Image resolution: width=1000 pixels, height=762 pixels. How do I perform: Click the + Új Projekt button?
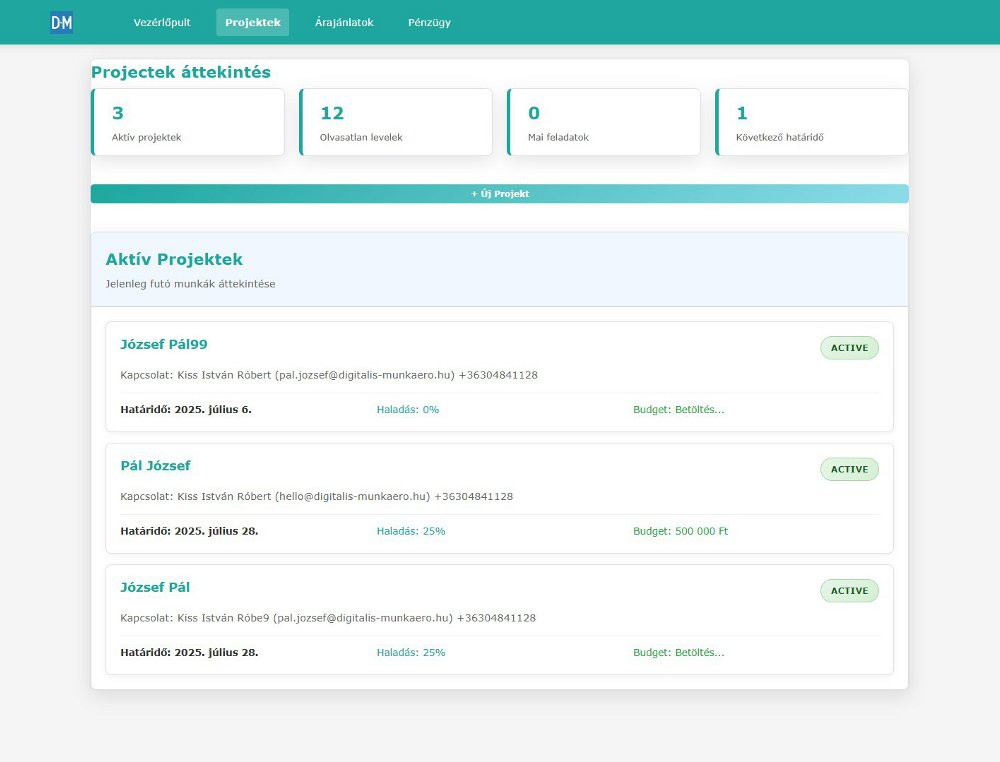point(499,194)
